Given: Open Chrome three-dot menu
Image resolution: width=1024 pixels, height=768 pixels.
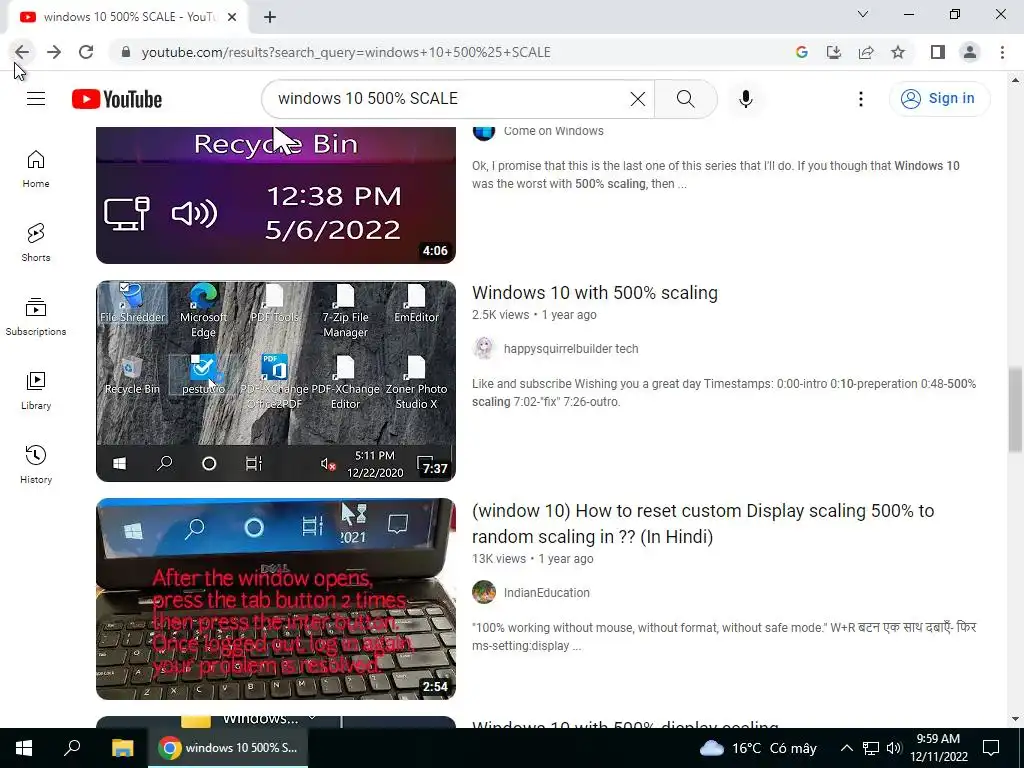Looking at the screenshot, I should pyautogui.click(x=1002, y=52).
